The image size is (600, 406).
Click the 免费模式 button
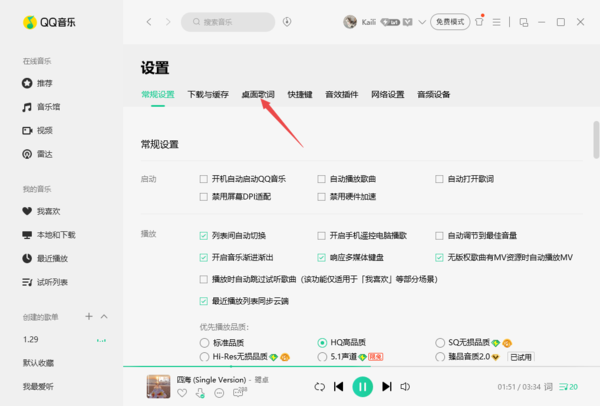click(450, 21)
